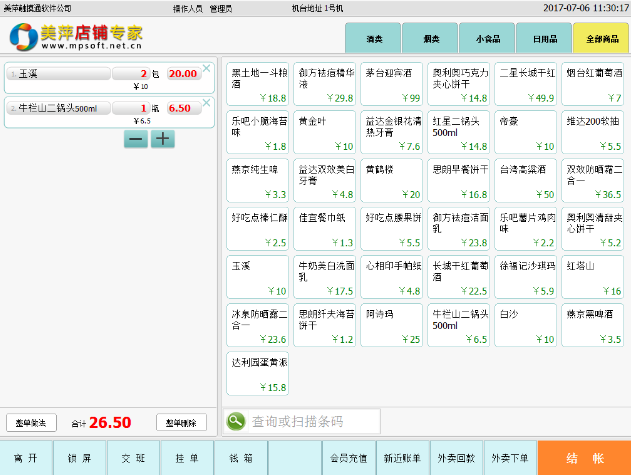Click the 锁屏 lock screen button
This screenshot has height=475, width=631.
[x=80, y=458]
